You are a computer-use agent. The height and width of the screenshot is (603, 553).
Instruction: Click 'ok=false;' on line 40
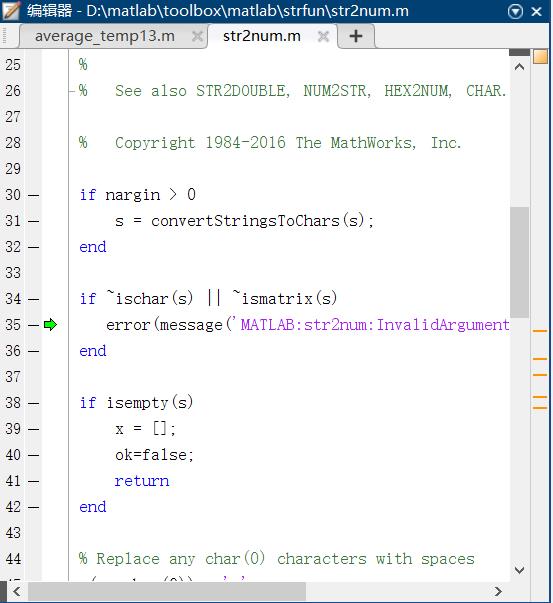pos(154,455)
